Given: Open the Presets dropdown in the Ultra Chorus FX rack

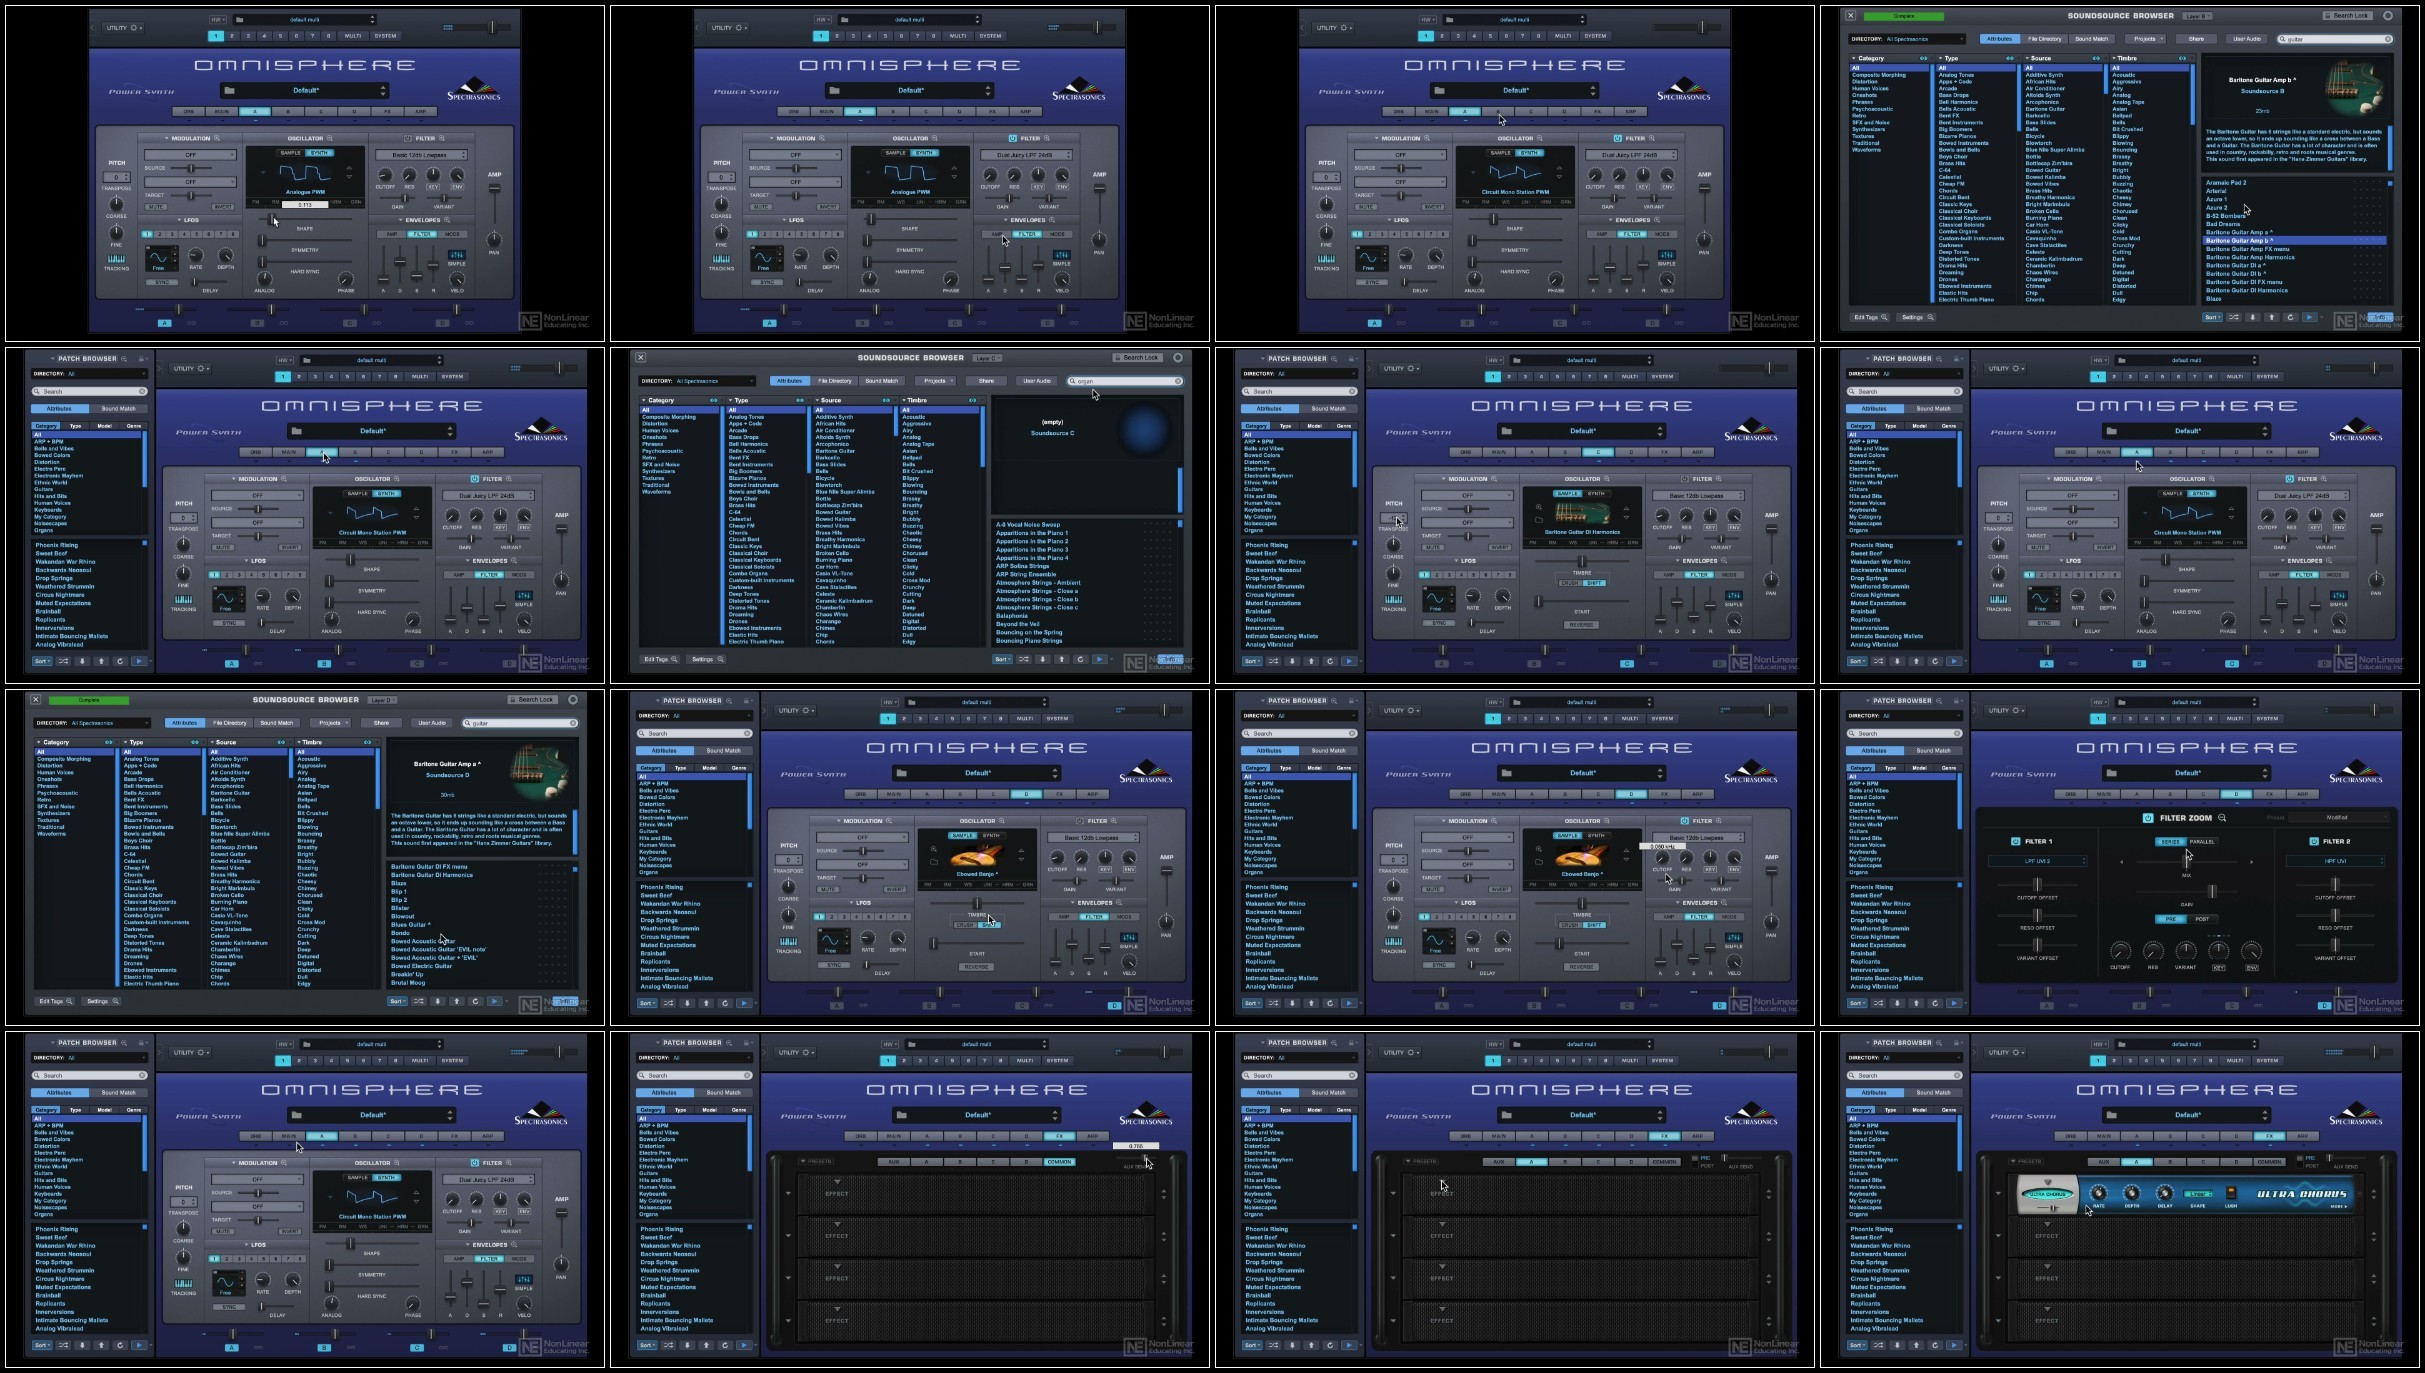Looking at the screenshot, I should 2027,1162.
